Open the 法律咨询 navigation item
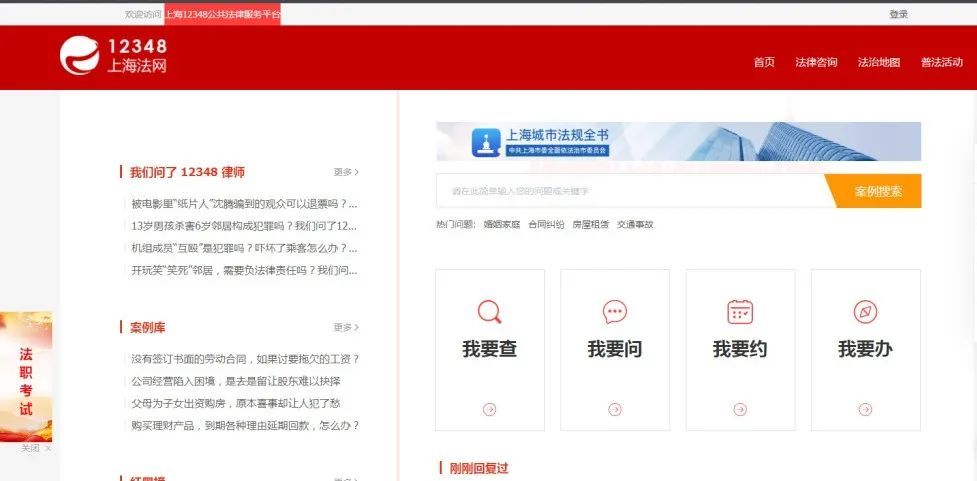Screen dimensions: 977x481 pyautogui.click(x=816, y=62)
